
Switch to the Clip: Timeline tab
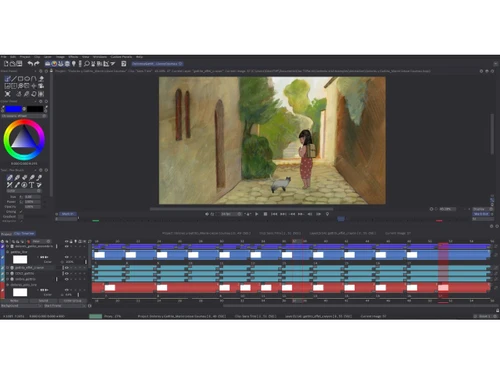24,234
